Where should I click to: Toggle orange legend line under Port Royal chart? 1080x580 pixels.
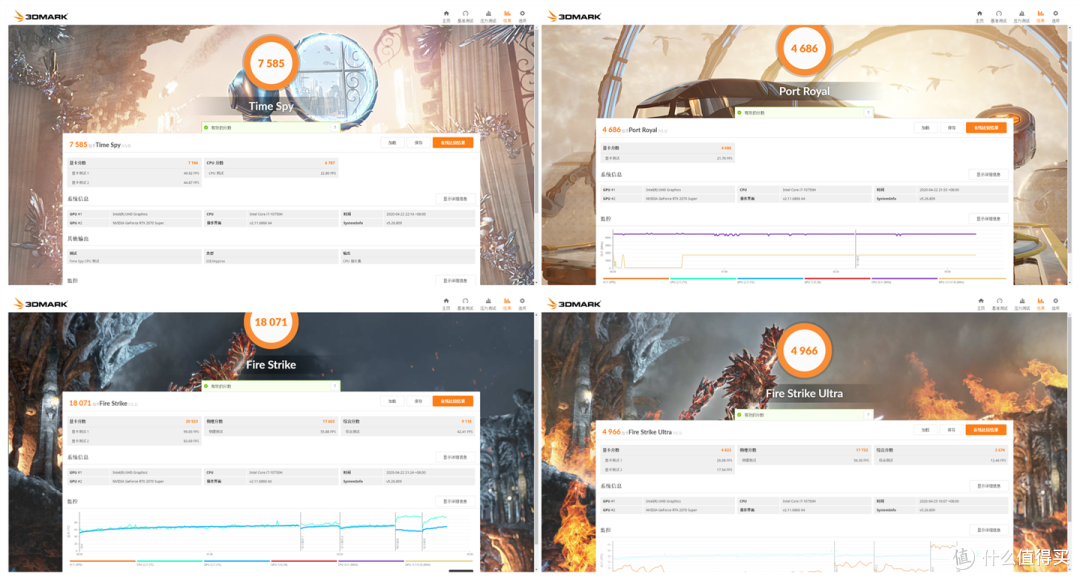point(635,278)
